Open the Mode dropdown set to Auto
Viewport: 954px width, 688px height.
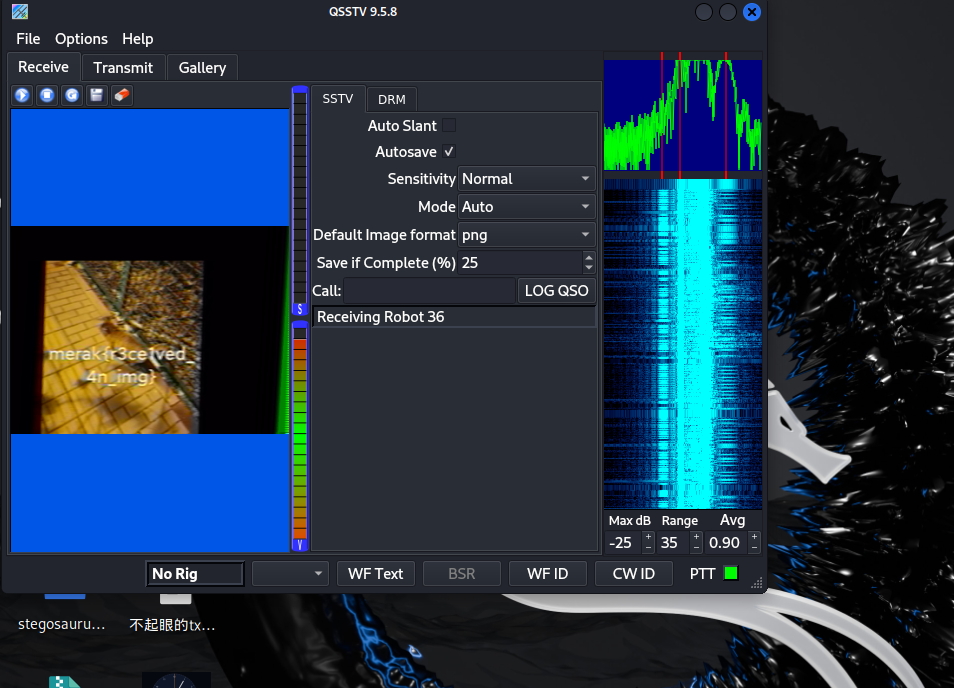pos(526,207)
